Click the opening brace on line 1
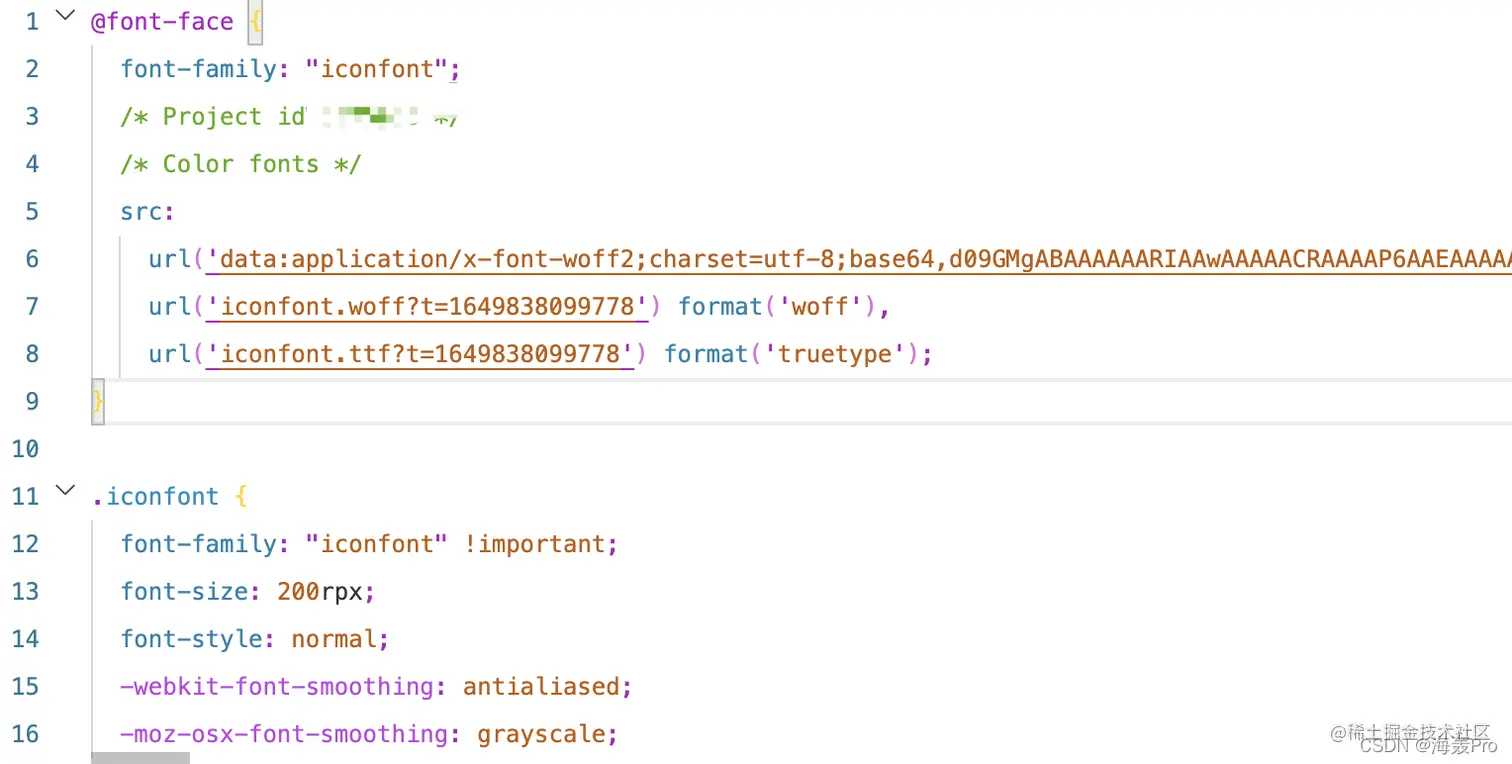 pyautogui.click(x=255, y=22)
